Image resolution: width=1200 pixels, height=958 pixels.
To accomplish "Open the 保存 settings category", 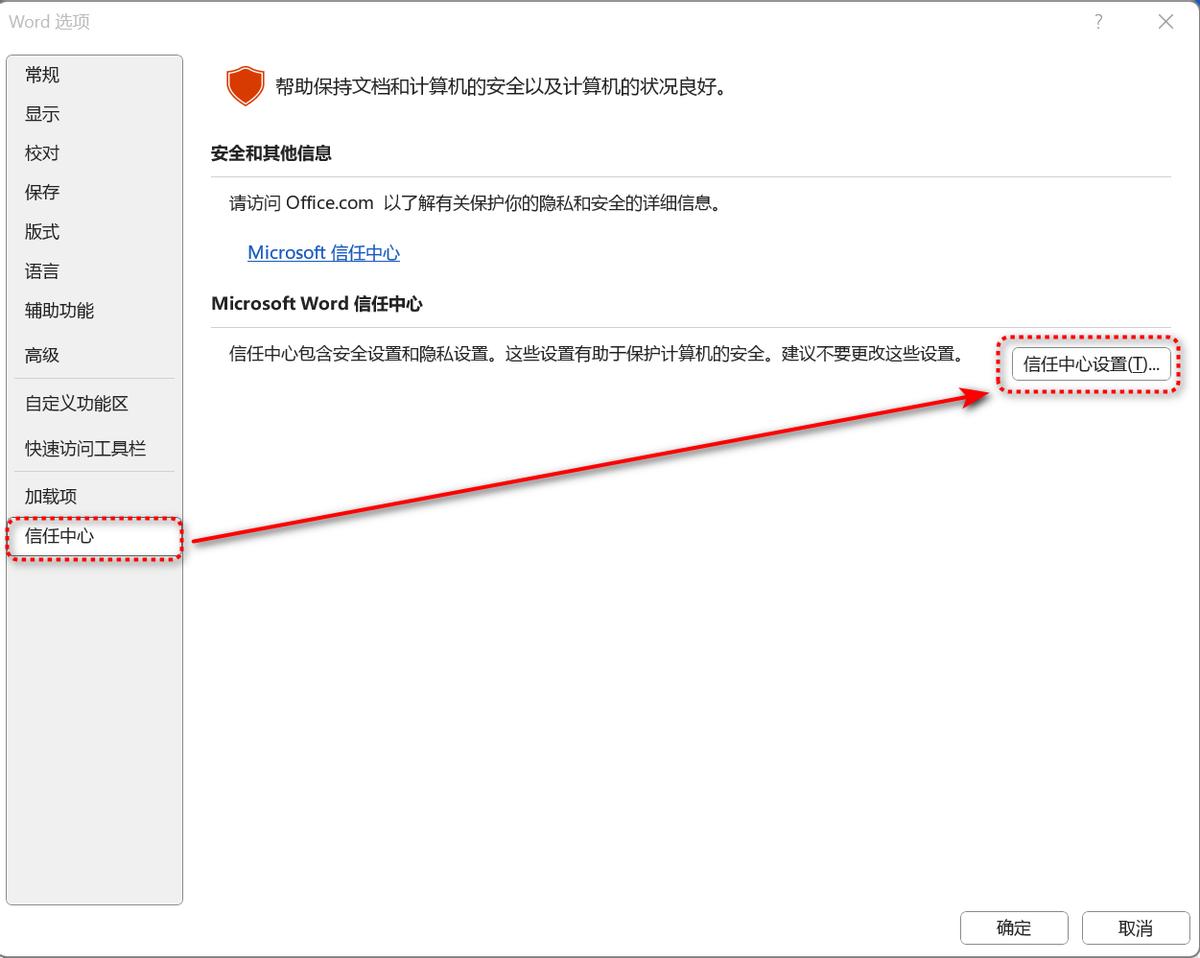I will pos(94,192).
